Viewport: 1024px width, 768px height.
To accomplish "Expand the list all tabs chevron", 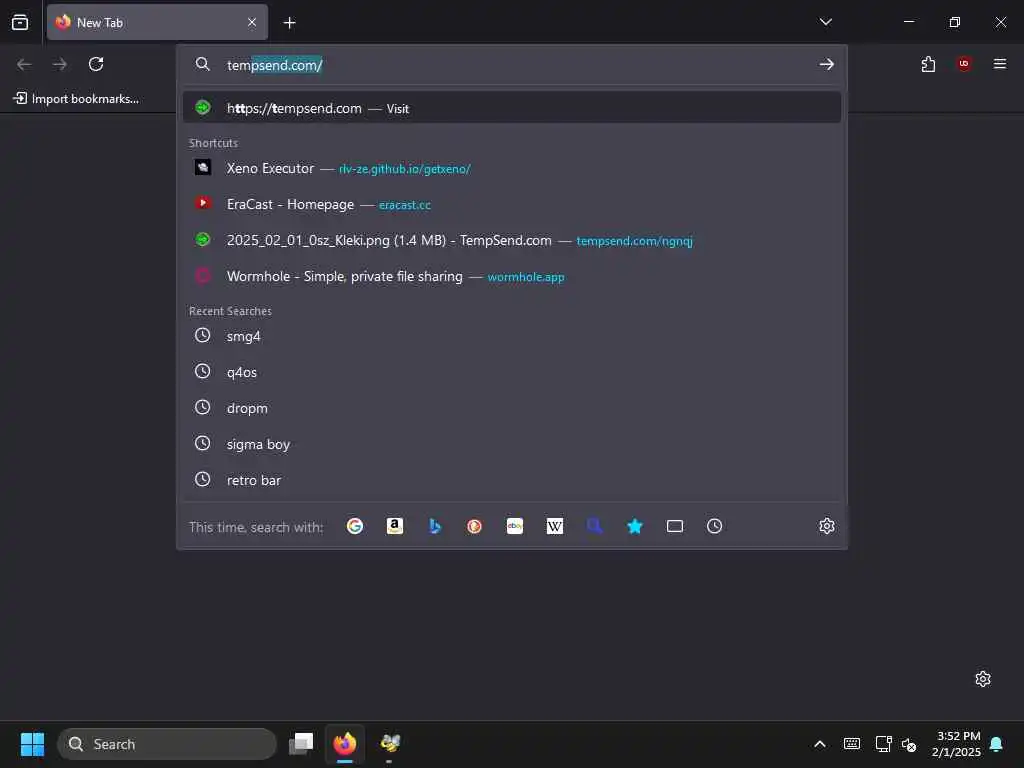I will click(825, 22).
